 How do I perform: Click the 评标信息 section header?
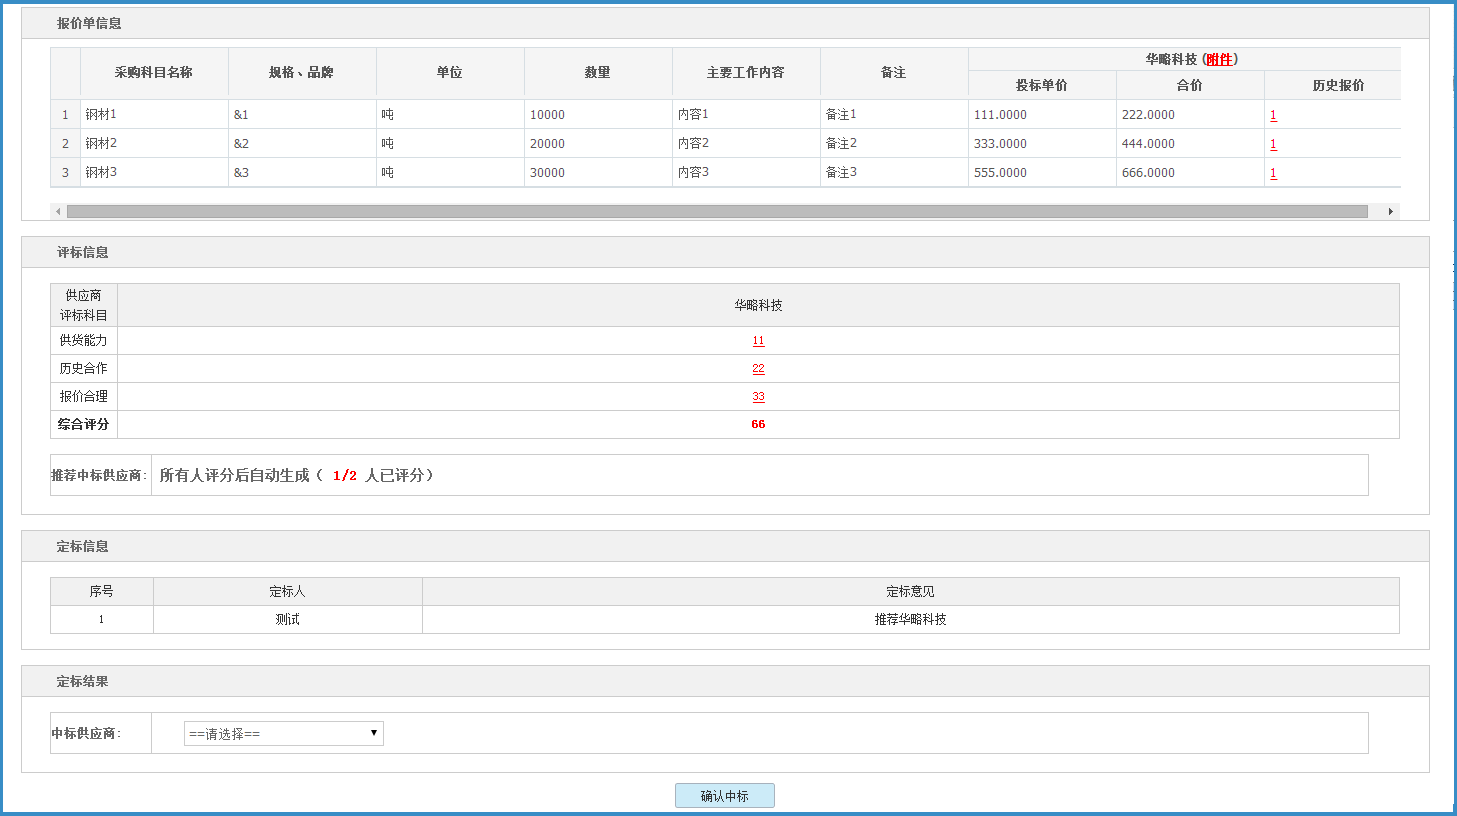click(725, 252)
